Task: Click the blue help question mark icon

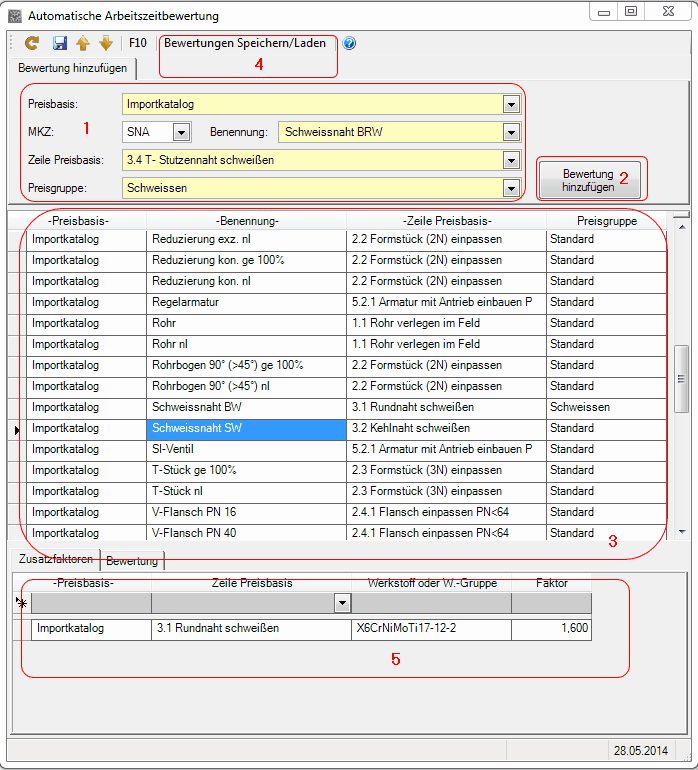Action: (x=349, y=43)
